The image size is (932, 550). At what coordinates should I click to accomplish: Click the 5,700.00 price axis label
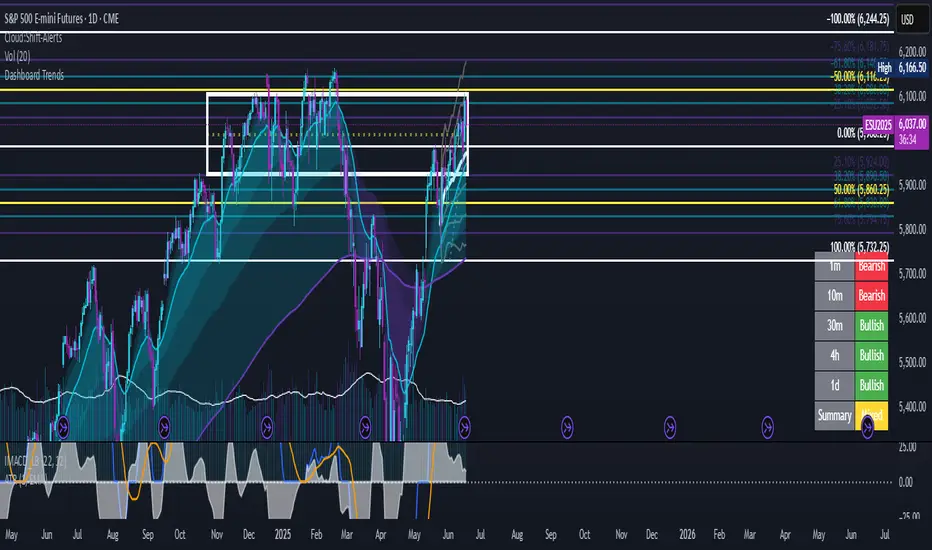click(912, 274)
